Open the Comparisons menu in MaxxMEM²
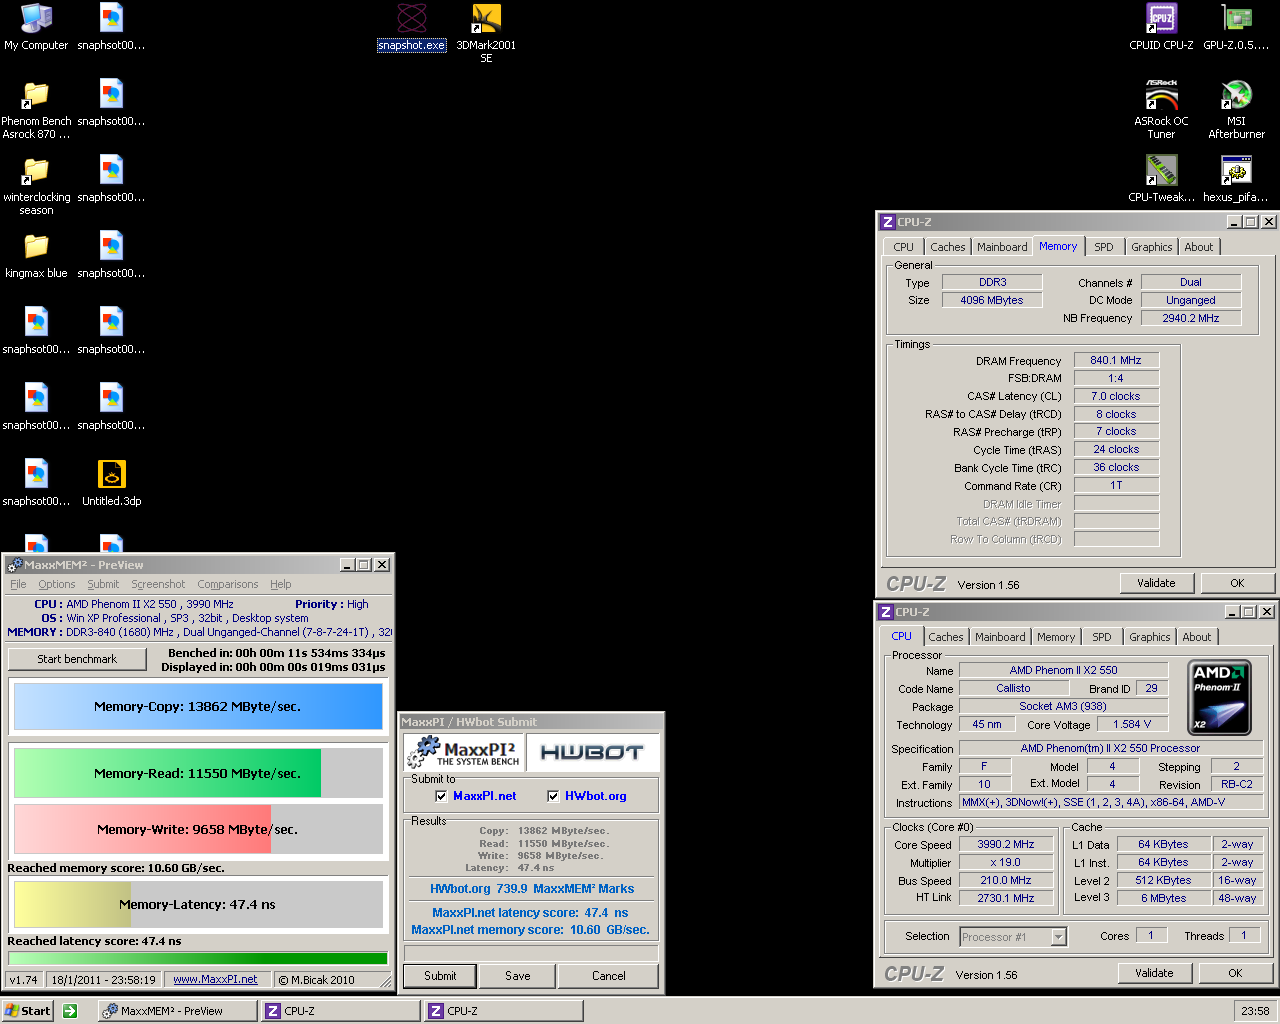 point(228,584)
